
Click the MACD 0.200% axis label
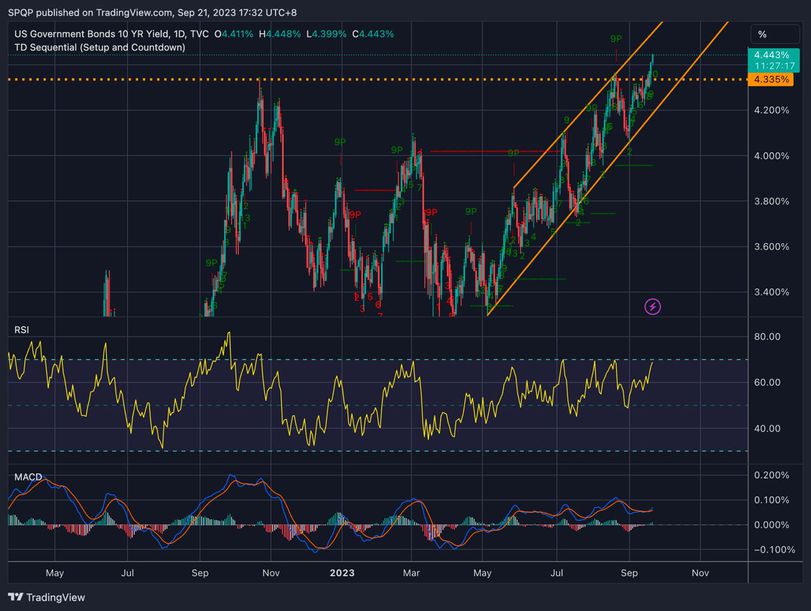[x=771, y=475]
